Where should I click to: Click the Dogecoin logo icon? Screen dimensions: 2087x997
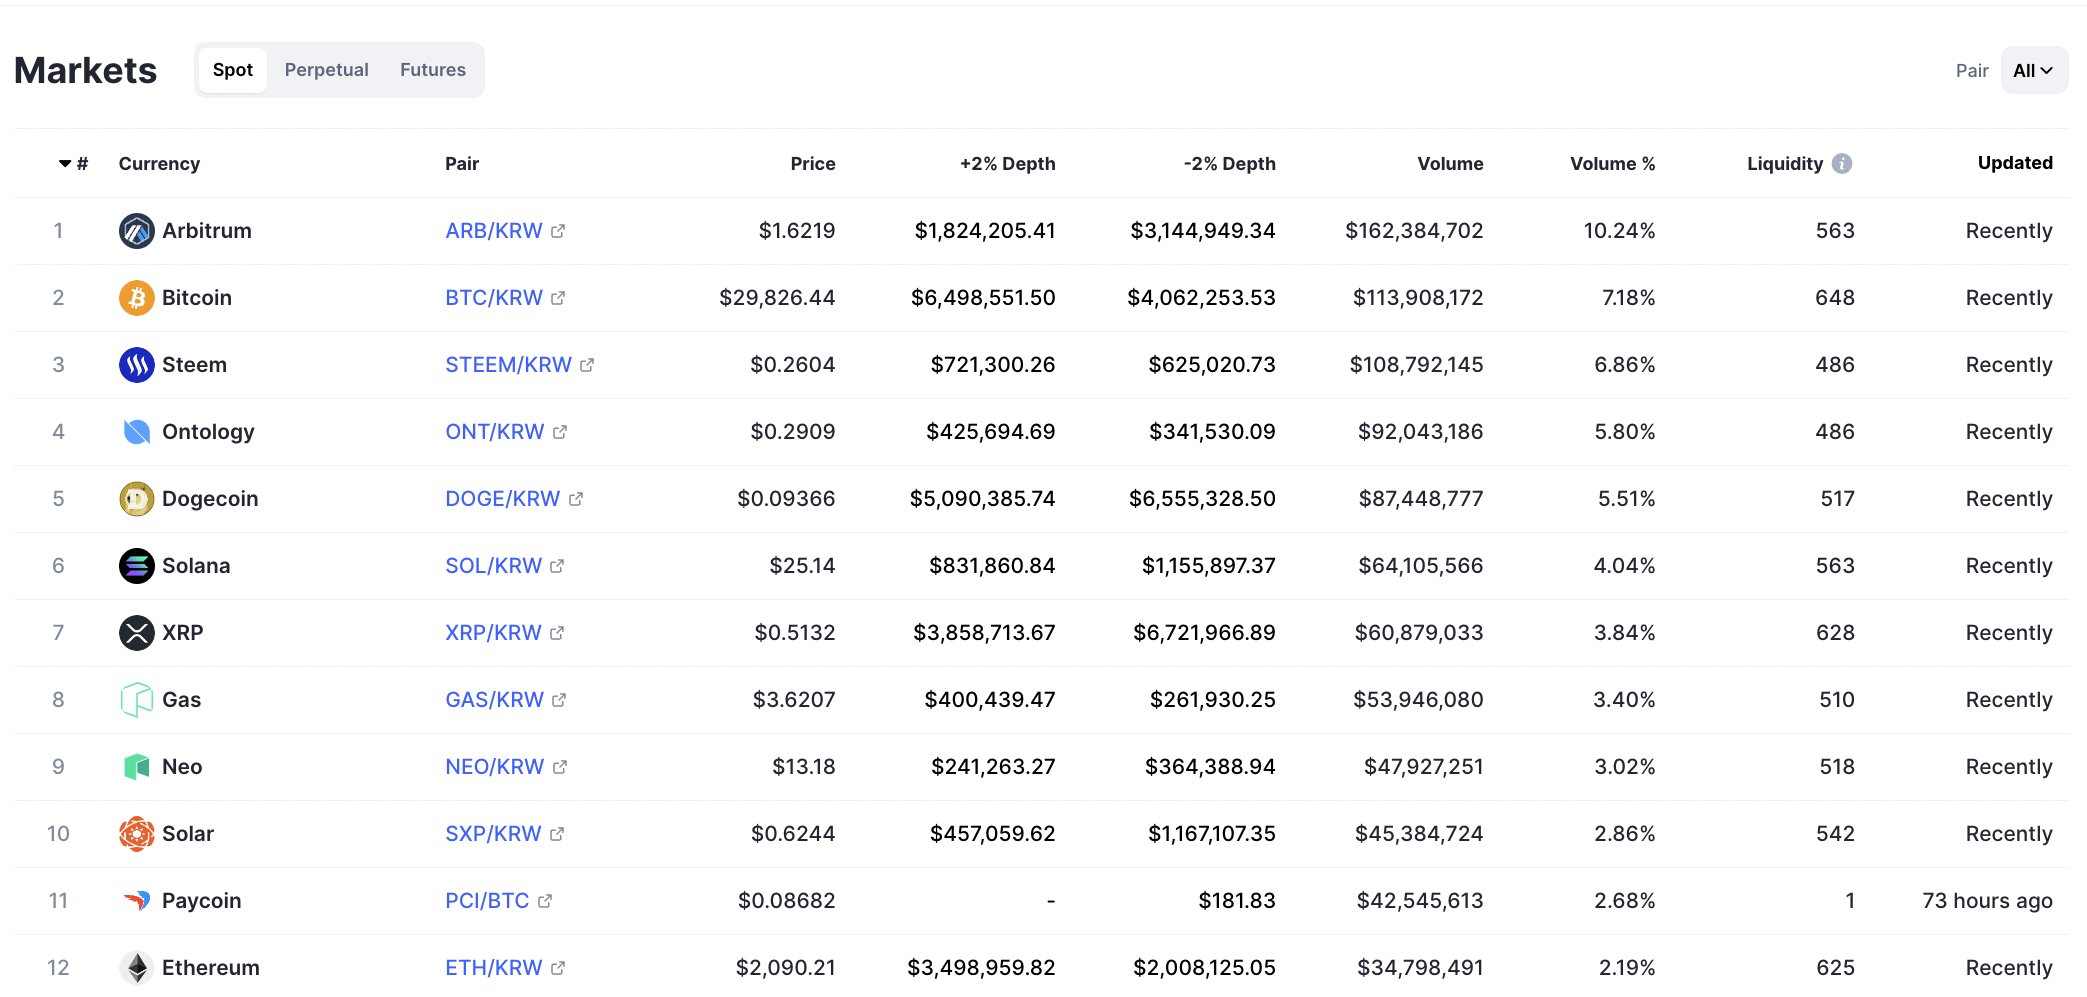(x=136, y=499)
